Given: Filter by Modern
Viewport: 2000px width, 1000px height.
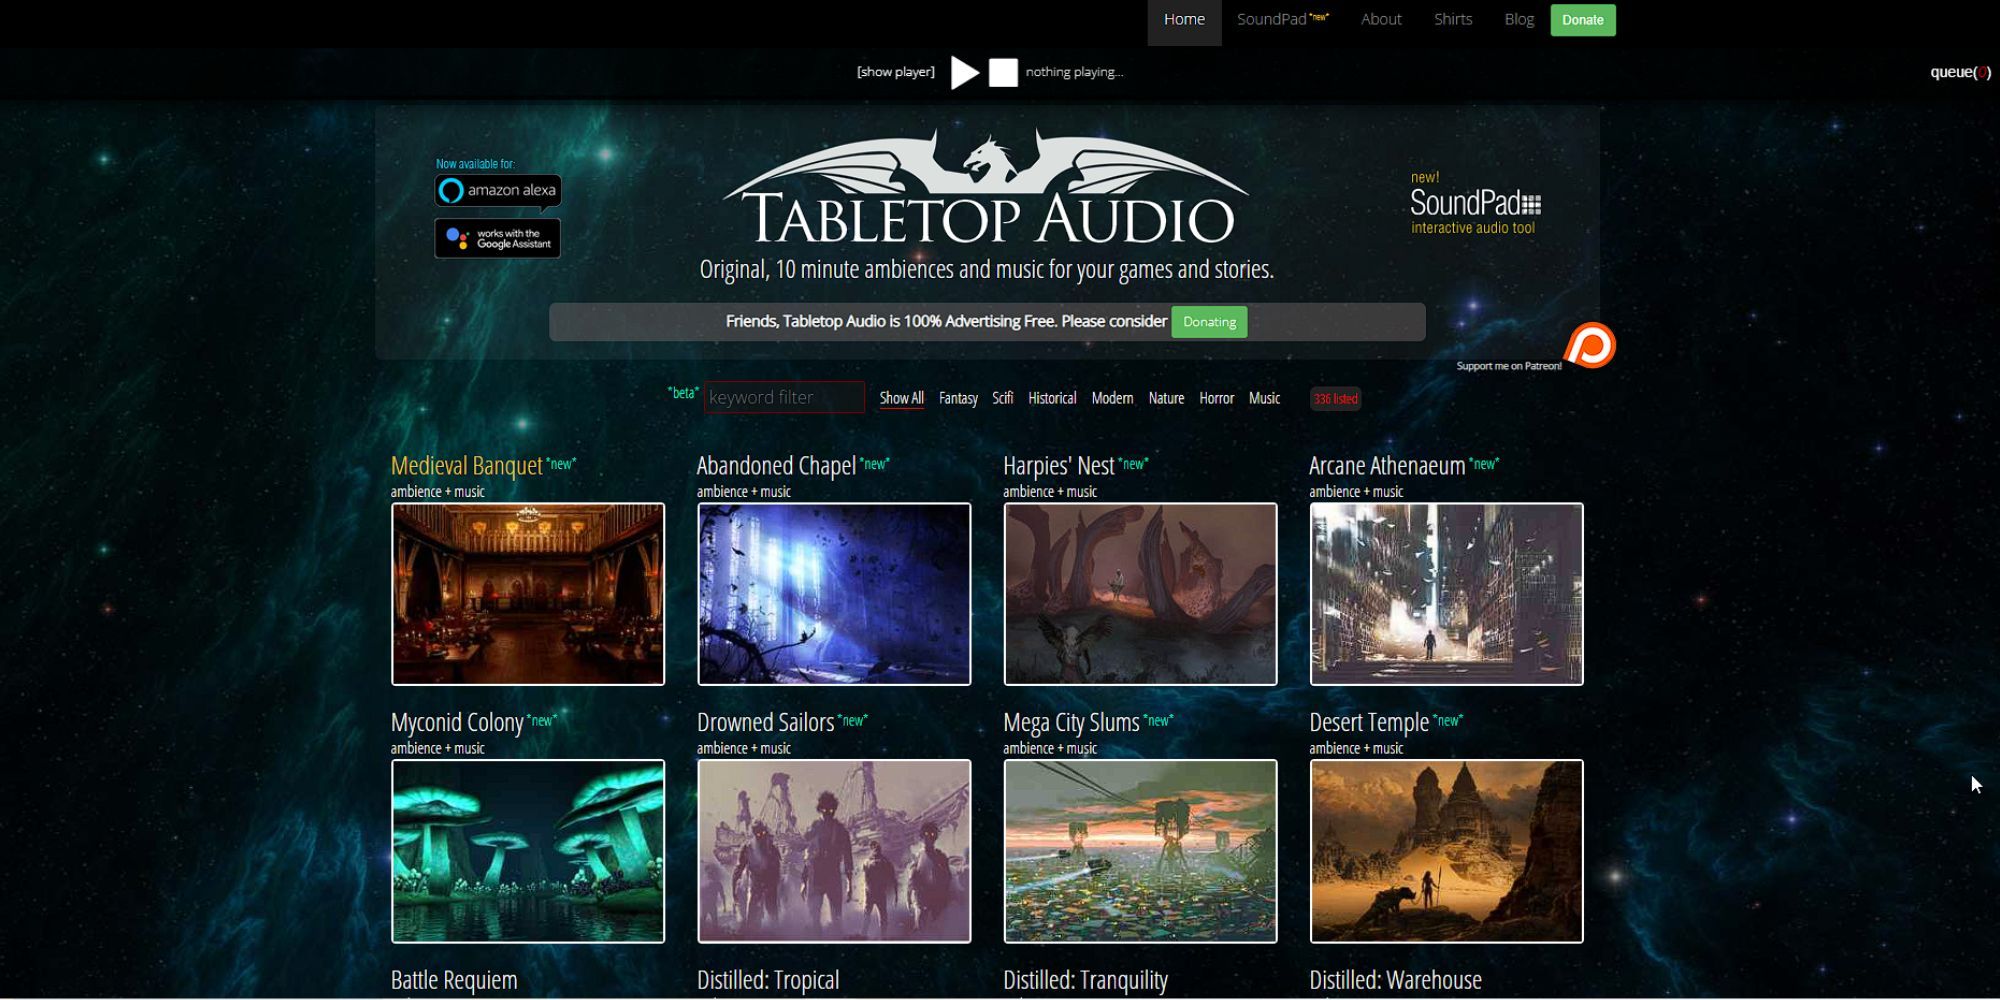Looking at the screenshot, I should tap(1112, 398).
